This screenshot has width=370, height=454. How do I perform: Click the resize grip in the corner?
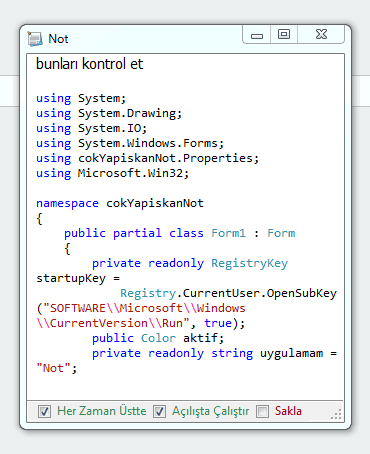[x=337, y=414]
